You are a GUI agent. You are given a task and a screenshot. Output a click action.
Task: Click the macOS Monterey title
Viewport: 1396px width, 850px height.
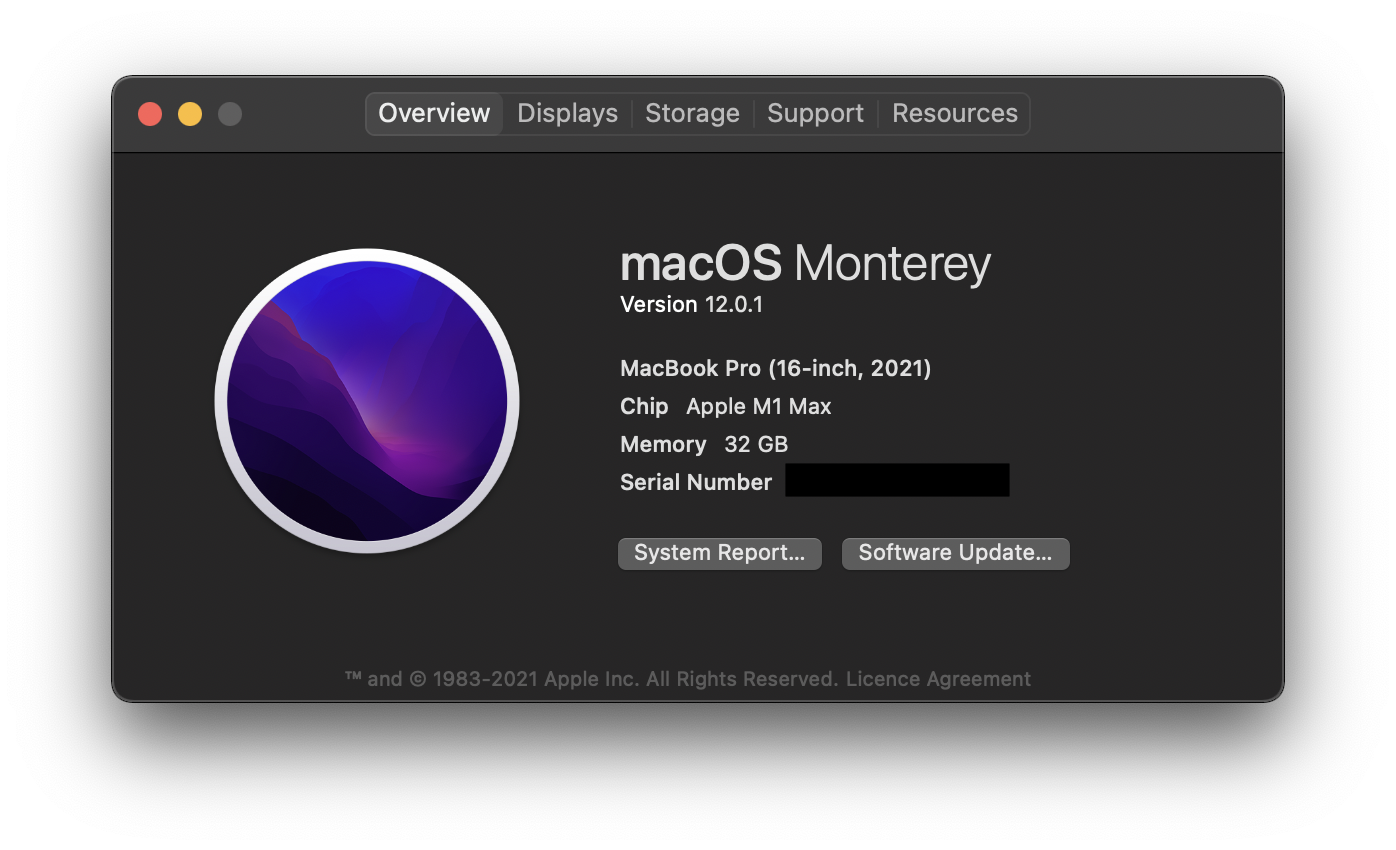(x=805, y=264)
